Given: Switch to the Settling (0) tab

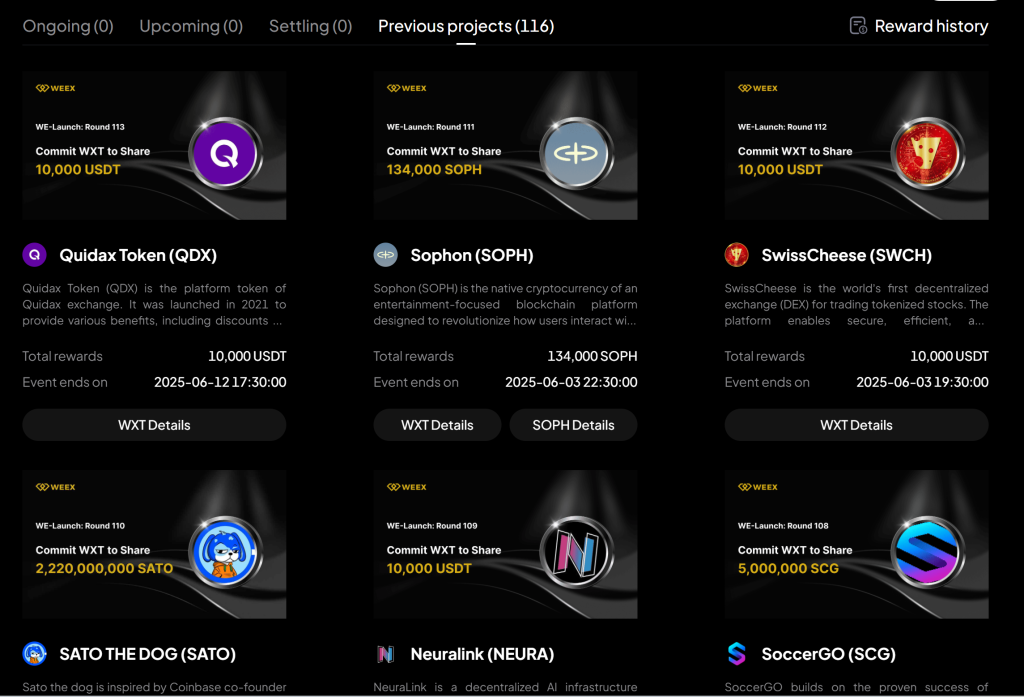Looking at the screenshot, I should tap(311, 26).
